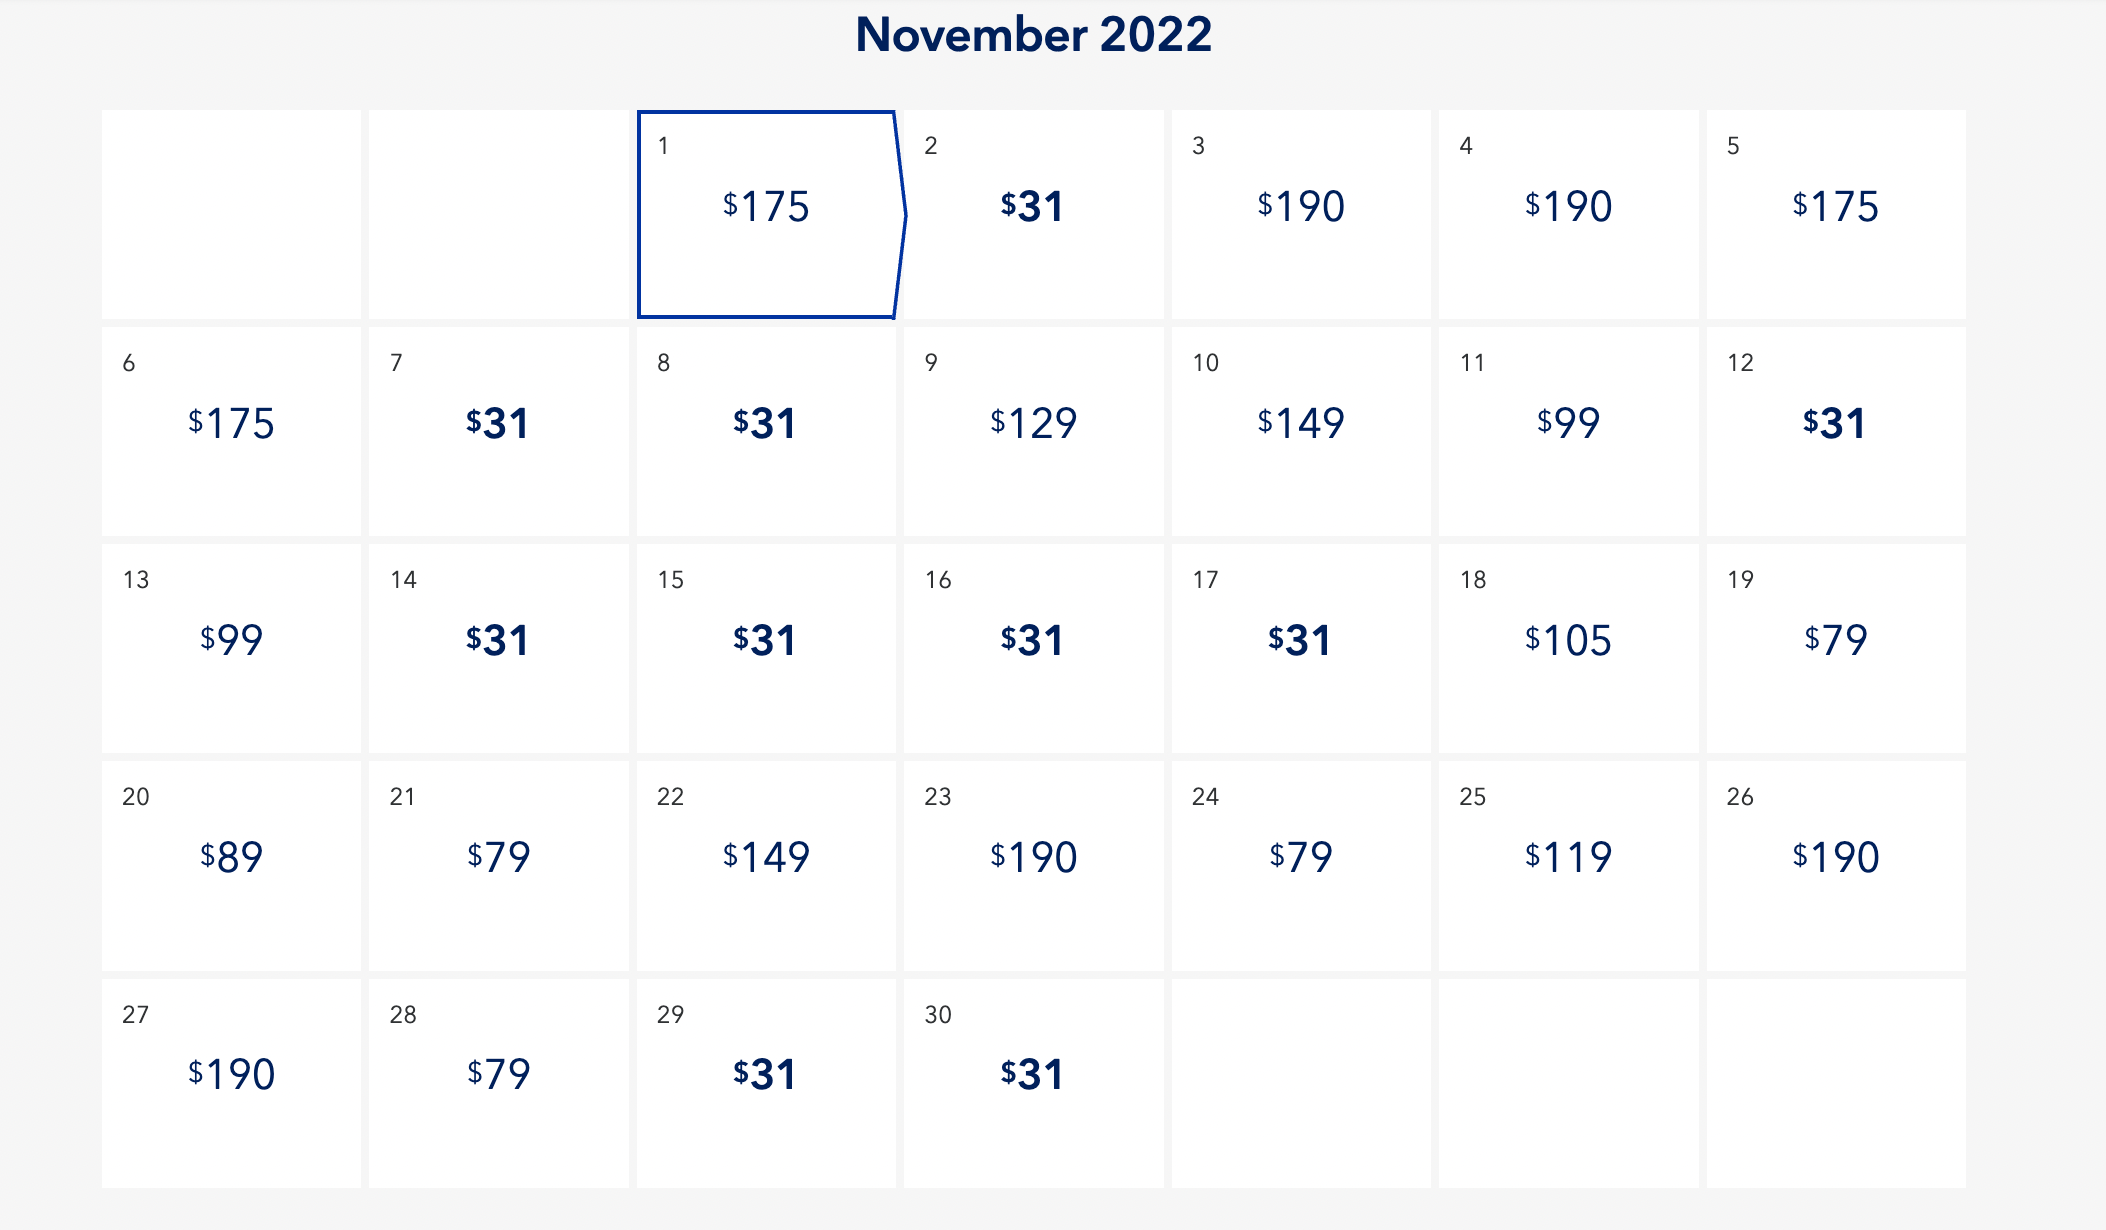Choose November 2 with $31 fare
The height and width of the screenshot is (1230, 2106).
[1033, 214]
